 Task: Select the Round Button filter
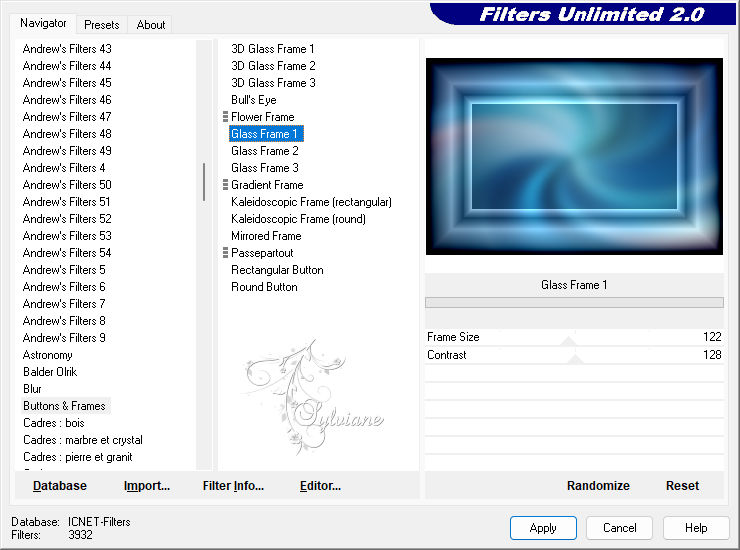pos(264,287)
